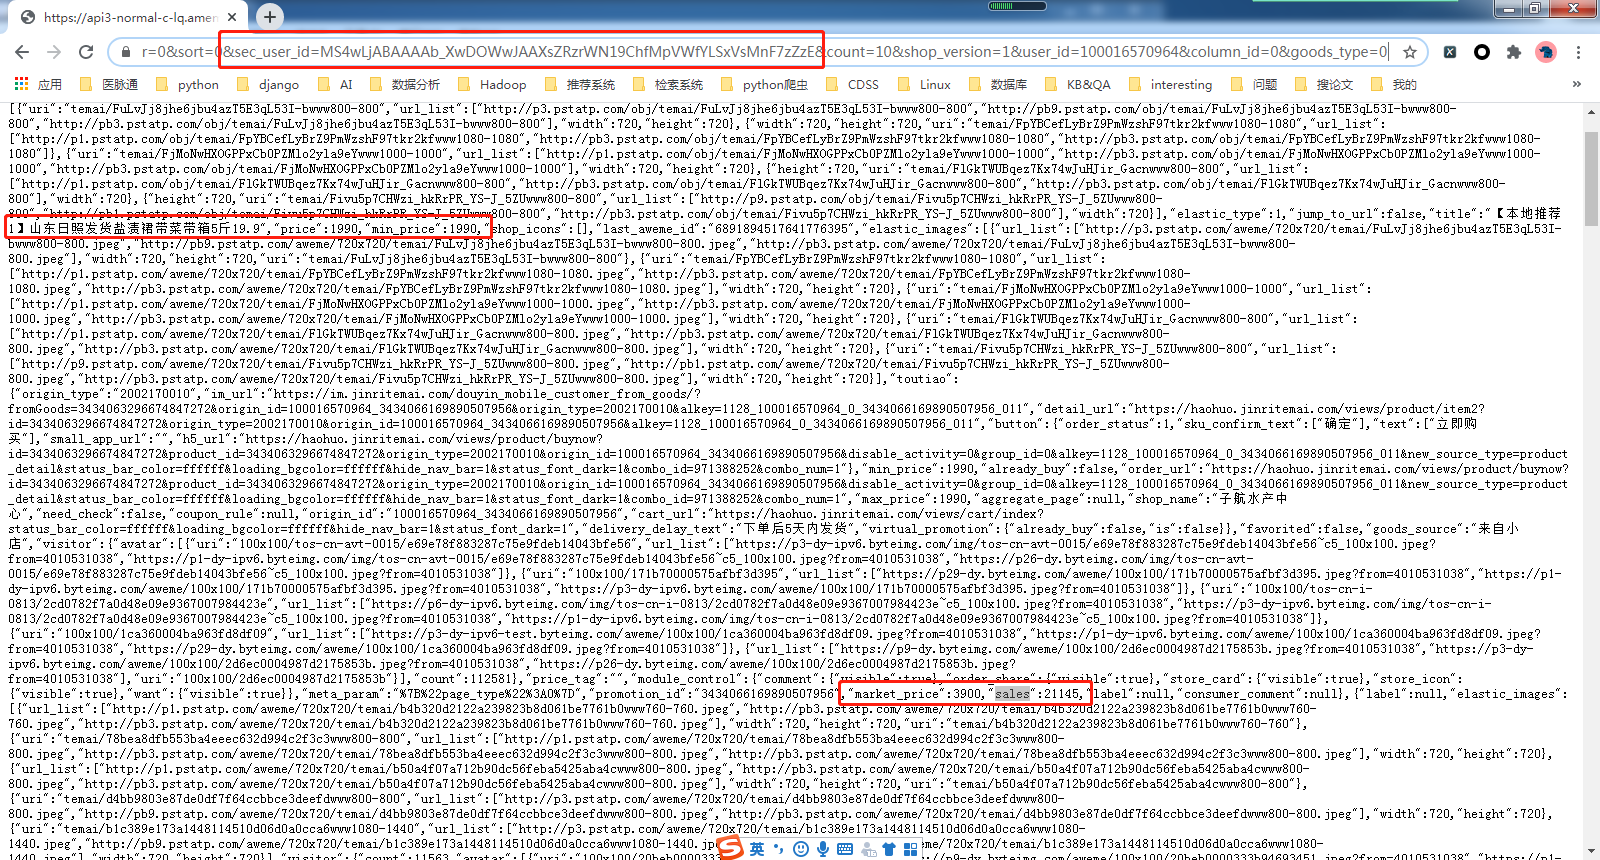Open the black circle extension icon
1600x860 pixels.
(x=1482, y=52)
